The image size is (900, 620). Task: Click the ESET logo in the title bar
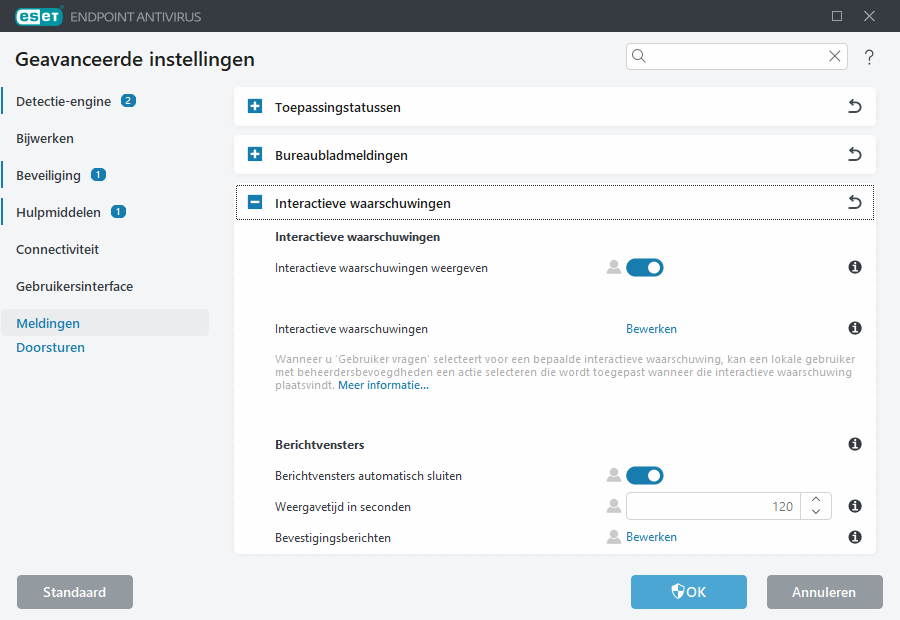coord(38,16)
